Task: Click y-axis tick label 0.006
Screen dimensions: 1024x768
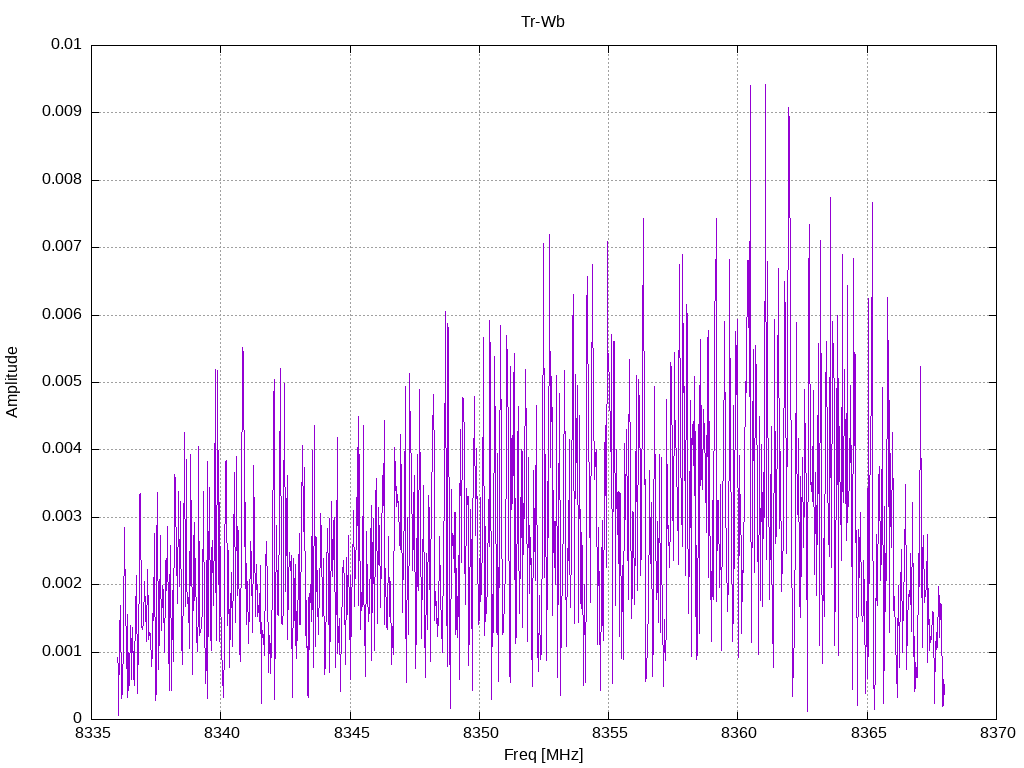Action: (62, 315)
